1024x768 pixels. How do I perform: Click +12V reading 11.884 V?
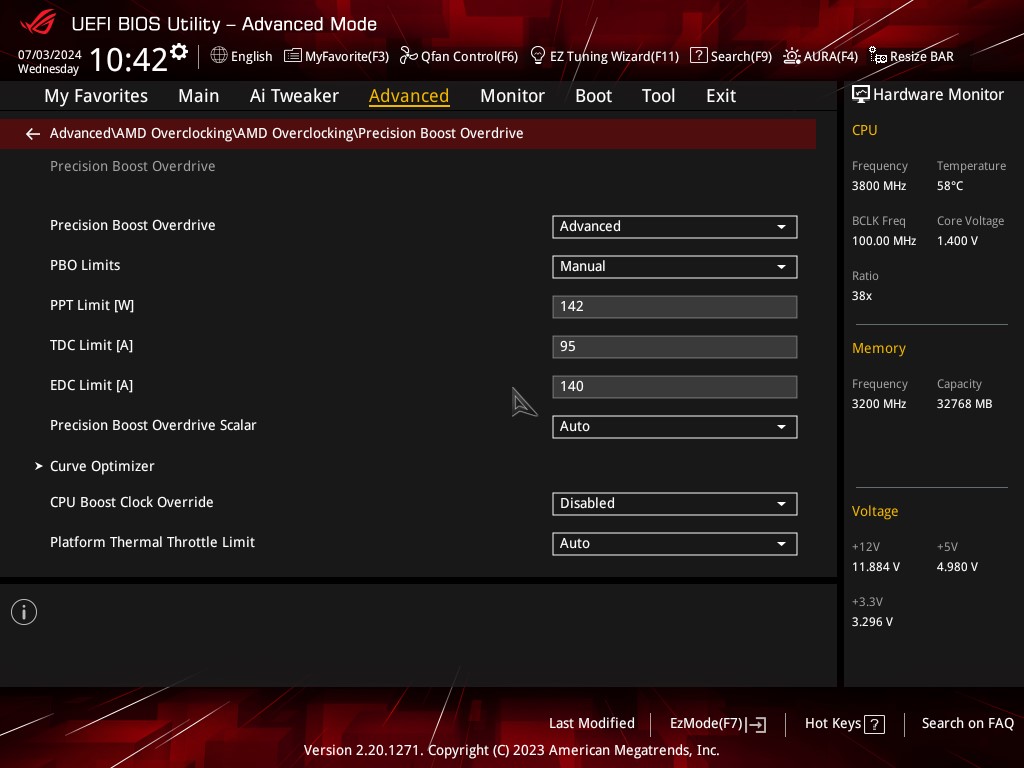click(876, 567)
